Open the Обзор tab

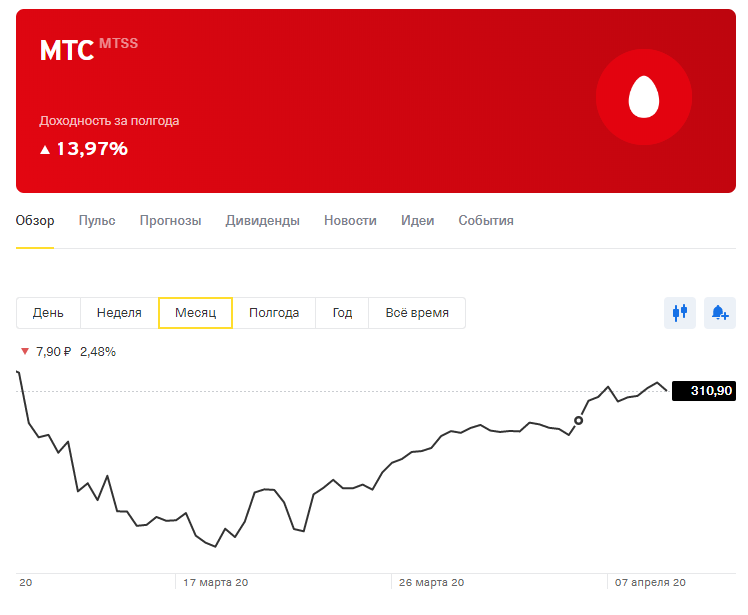click(35, 220)
